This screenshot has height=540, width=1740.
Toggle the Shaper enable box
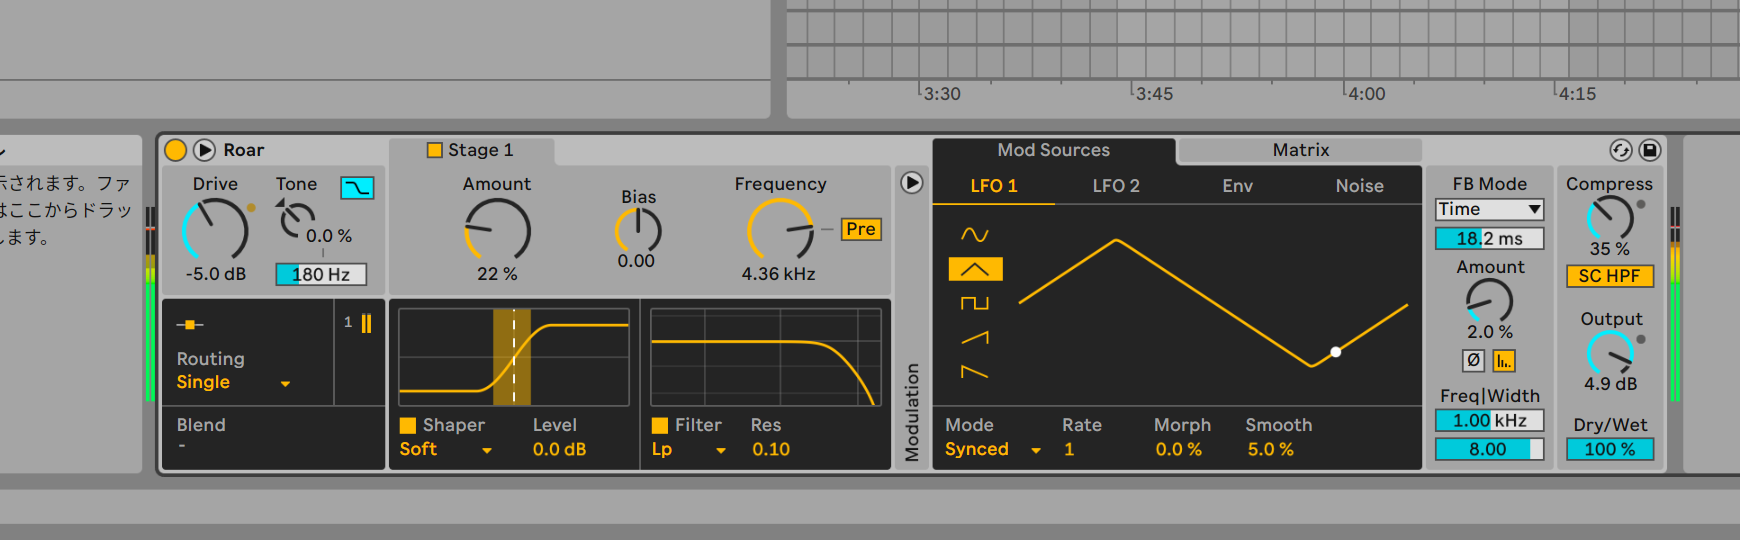[x=408, y=425]
